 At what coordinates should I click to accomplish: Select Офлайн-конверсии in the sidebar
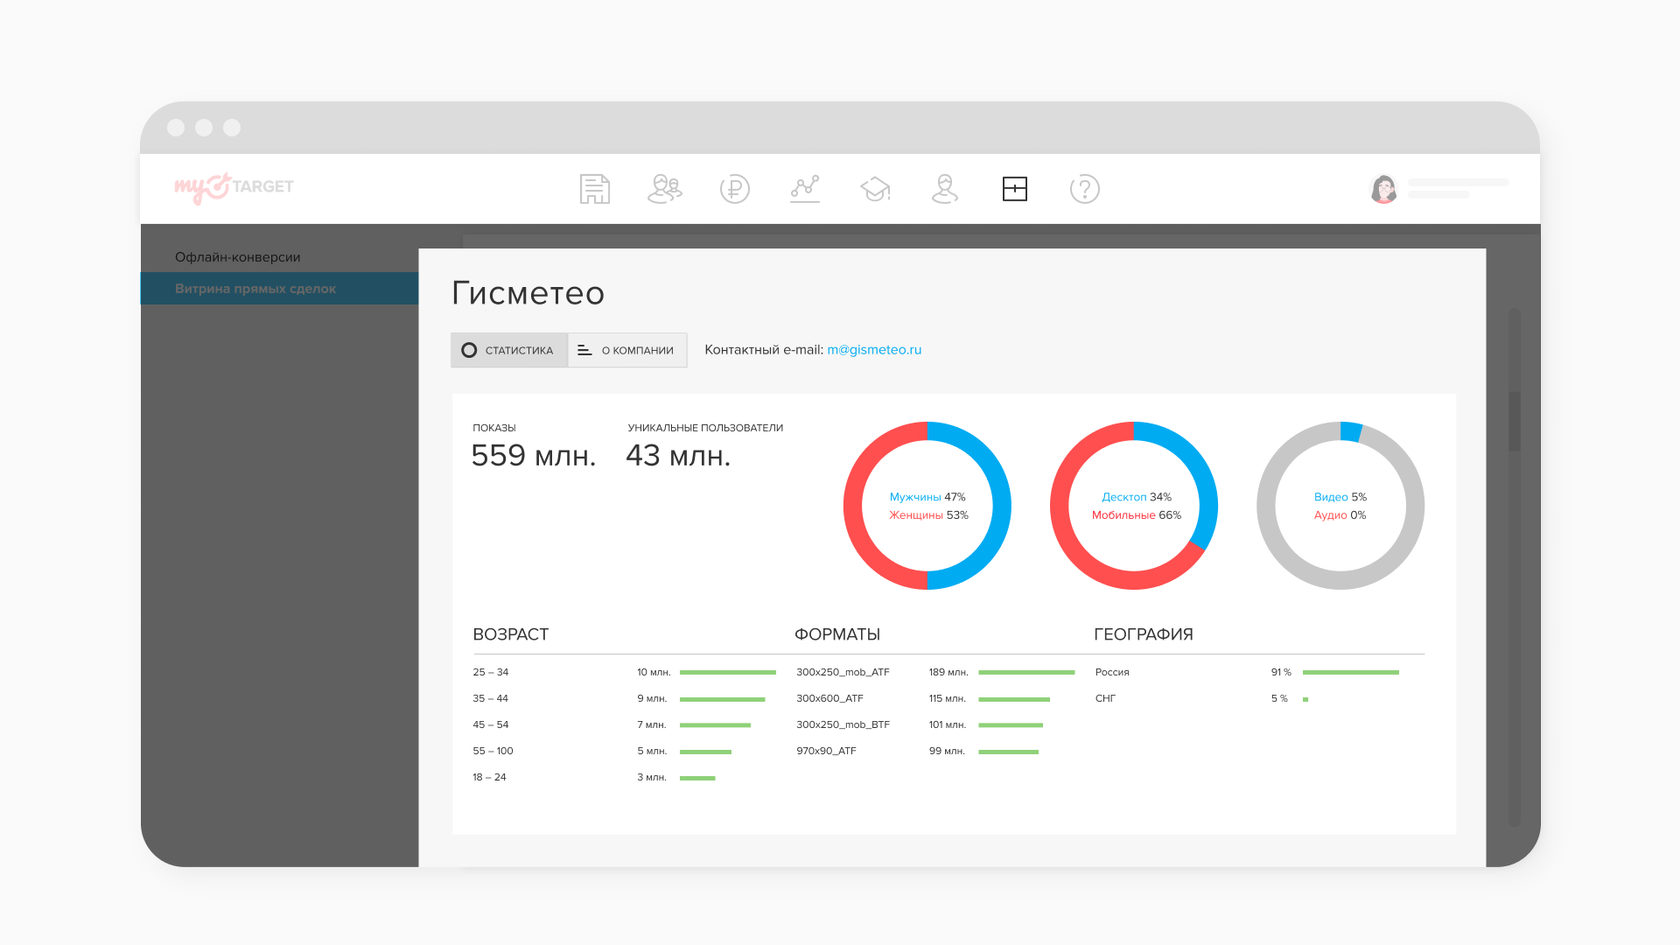[x=238, y=257]
